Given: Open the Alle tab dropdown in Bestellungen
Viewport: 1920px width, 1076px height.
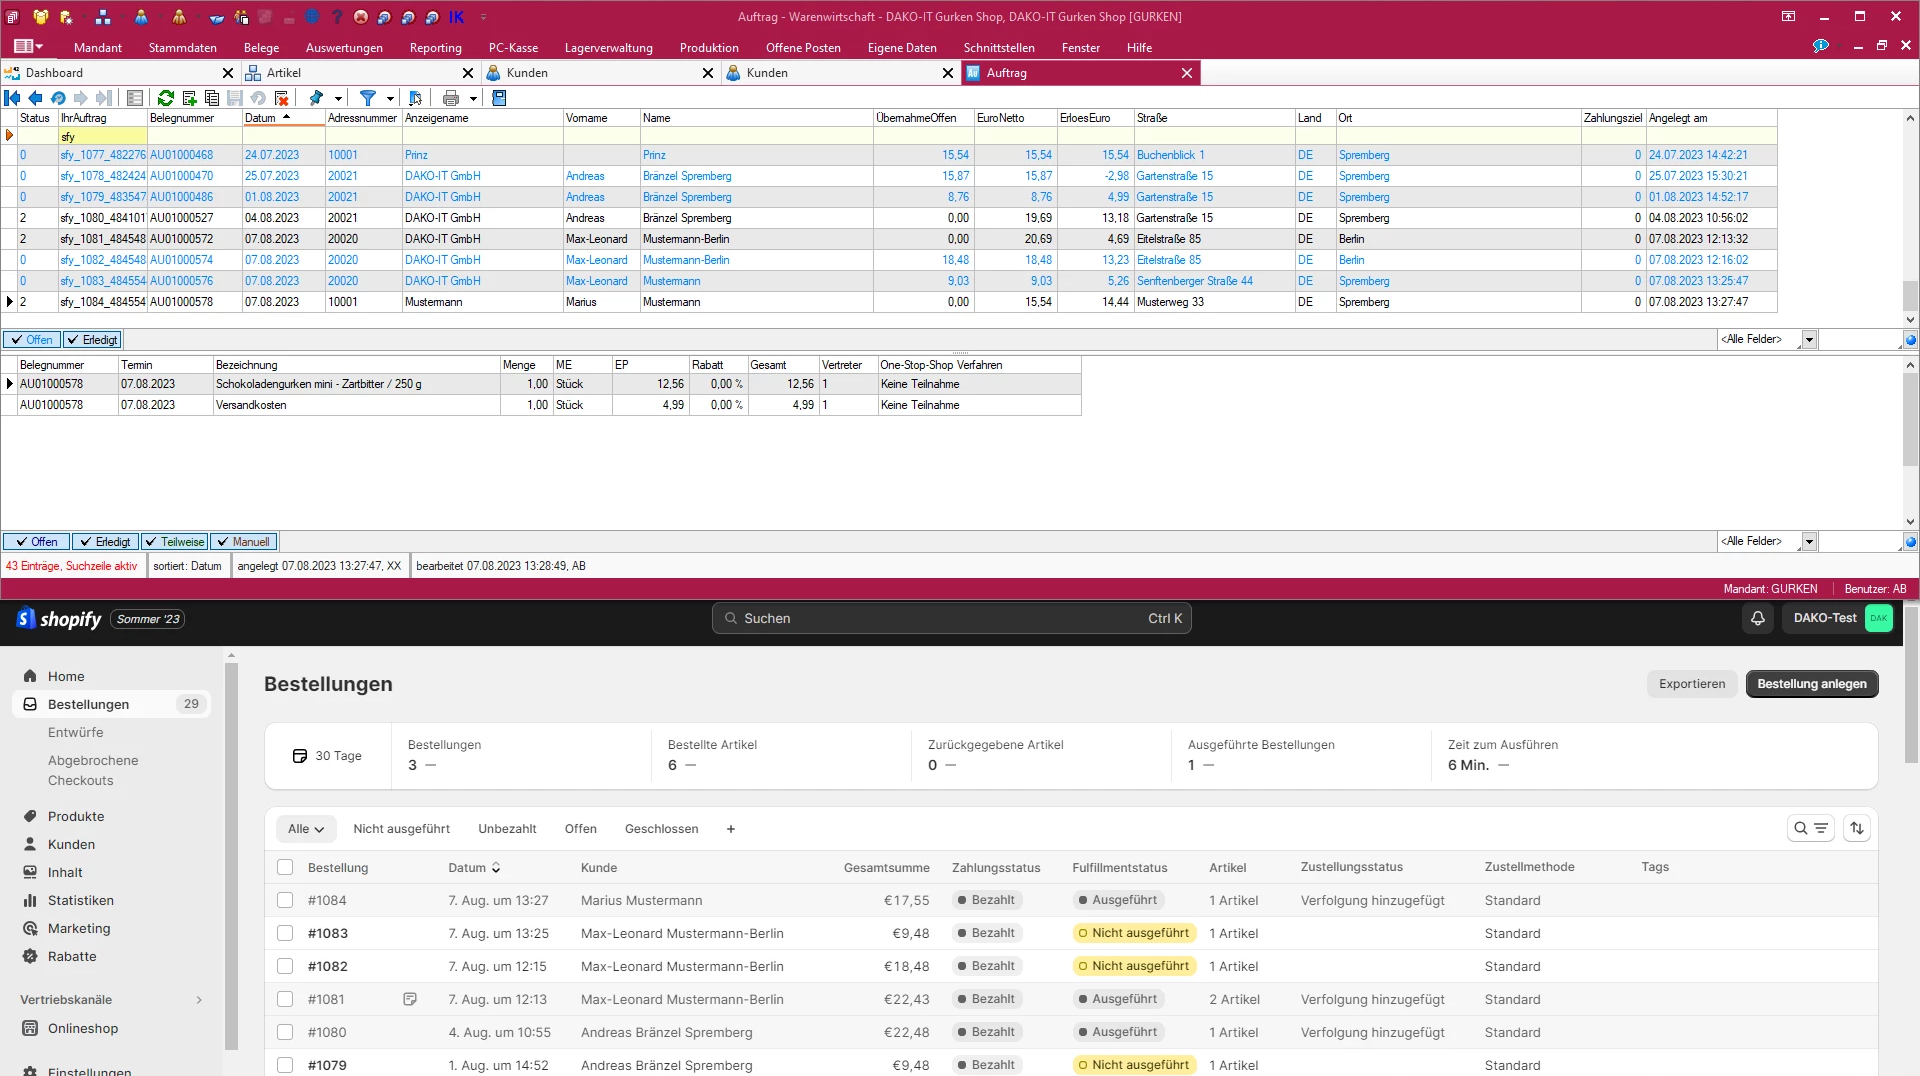Looking at the screenshot, I should click(x=305, y=828).
